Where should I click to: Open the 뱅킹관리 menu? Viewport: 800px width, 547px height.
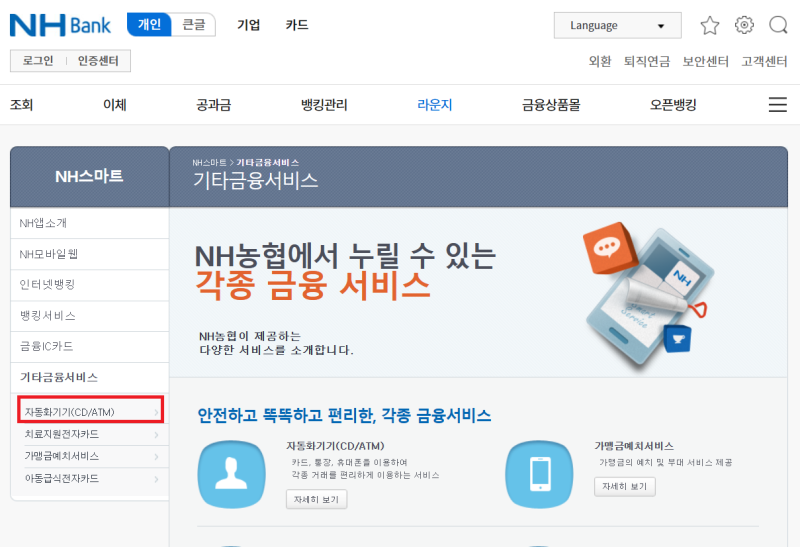point(324,105)
